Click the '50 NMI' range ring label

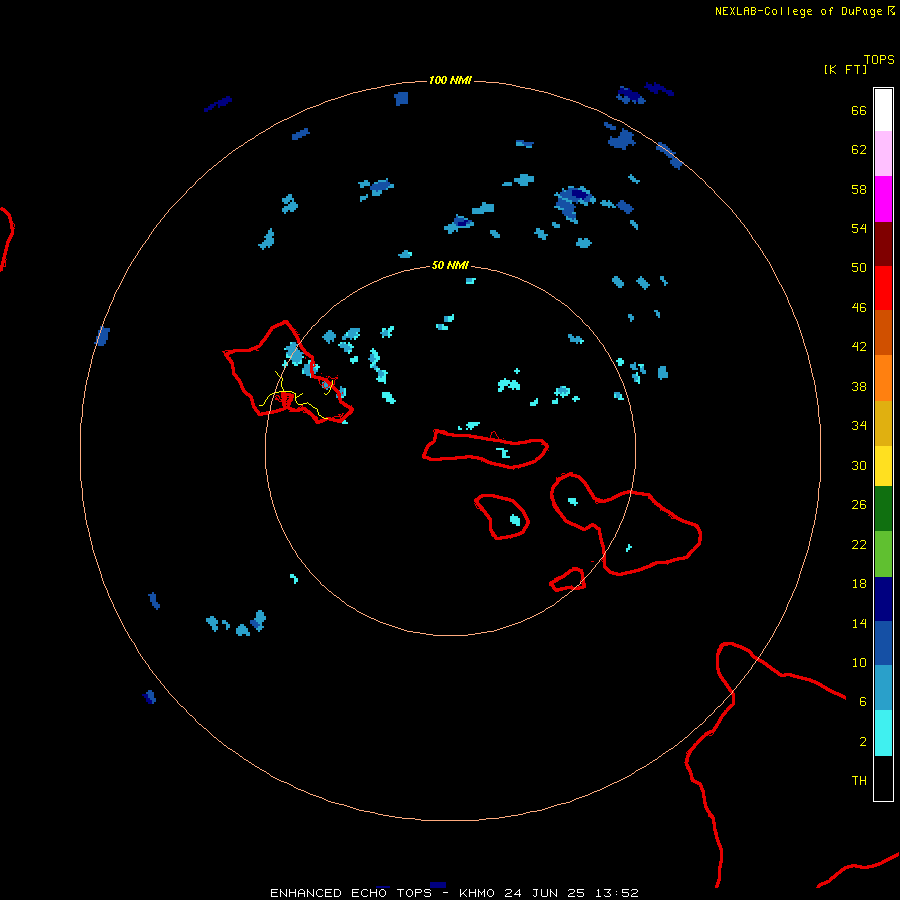click(450, 265)
